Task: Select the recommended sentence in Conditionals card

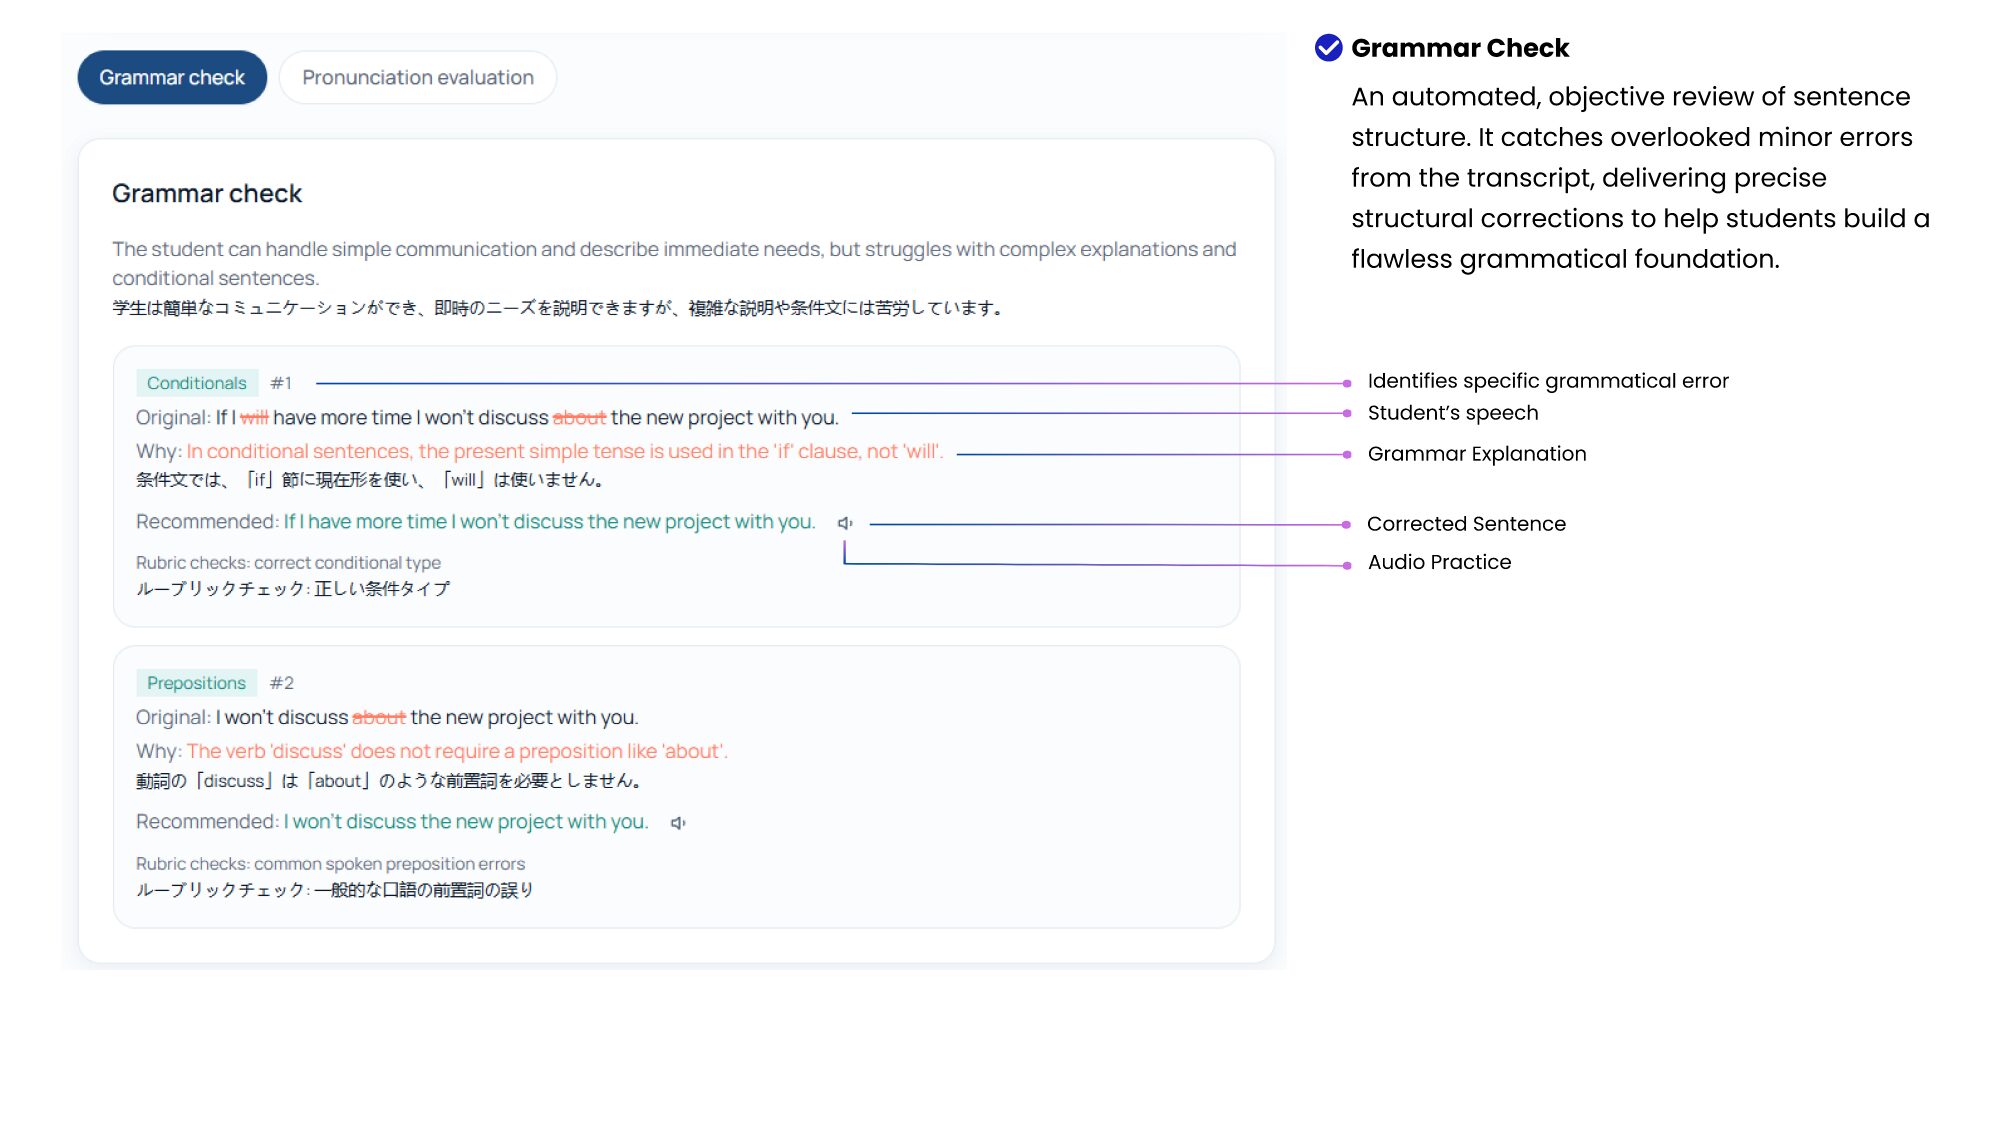Action: pyautogui.click(x=549, y=522)
